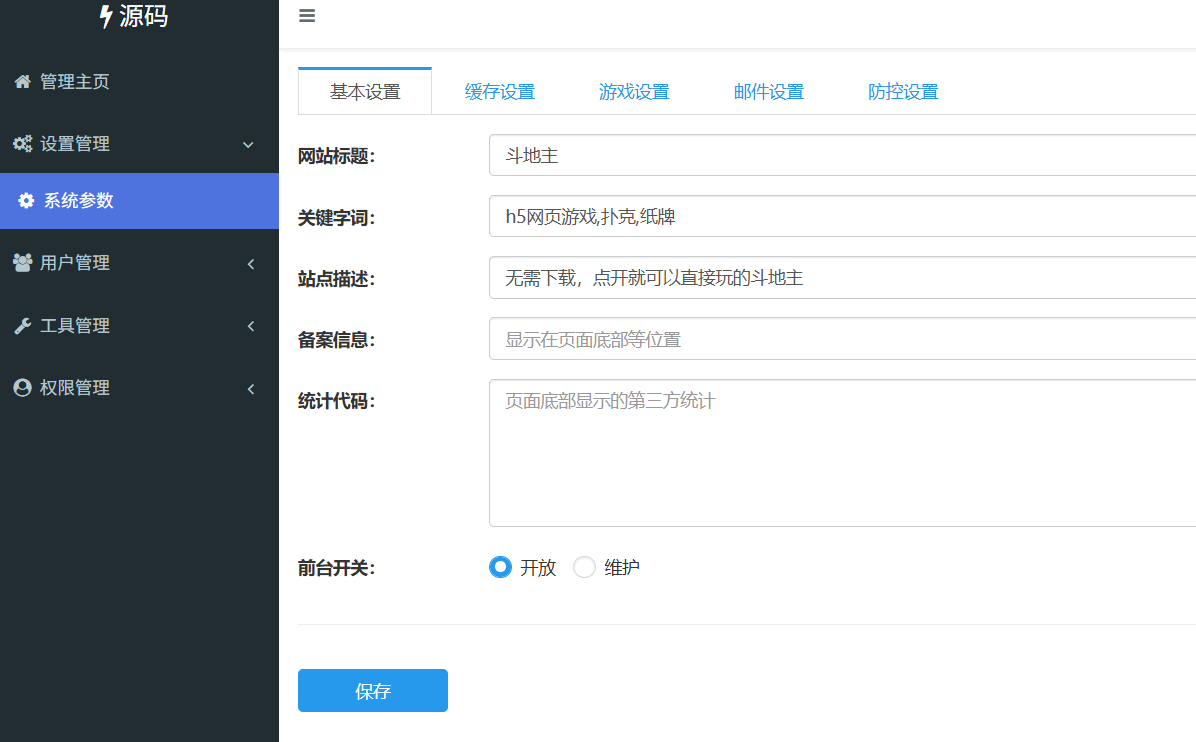Go to the 邮件设置 tab
Viewport: 1196px width, 742px height.
coord(769,92)
